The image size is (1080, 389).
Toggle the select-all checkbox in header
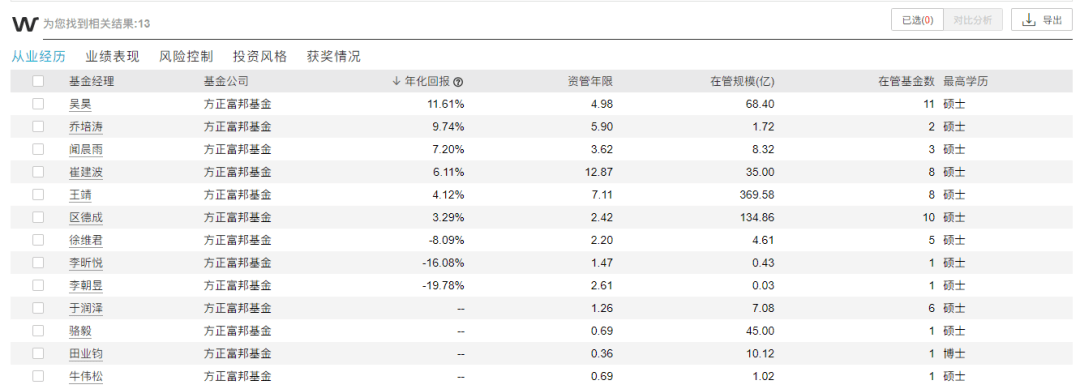[x=38, y=81]
